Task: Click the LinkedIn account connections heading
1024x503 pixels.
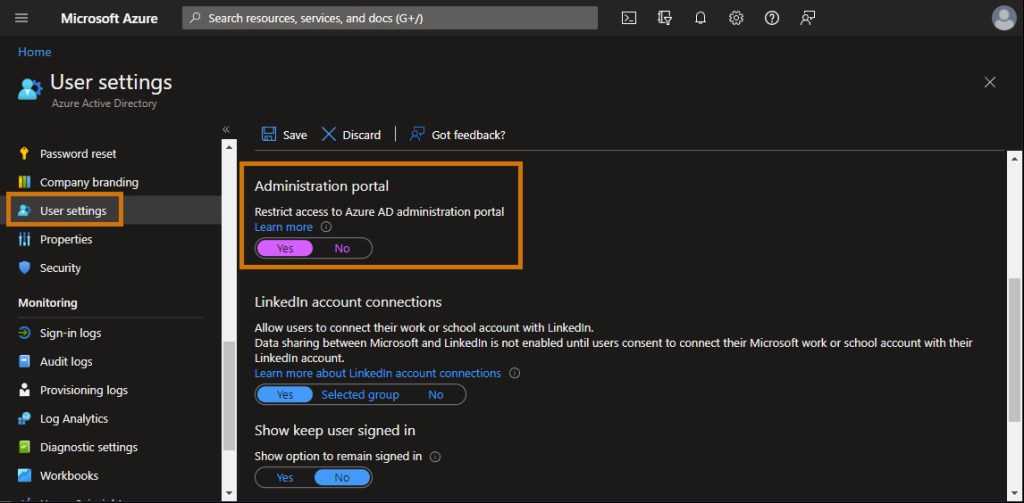Action: pyautogui.click(x=348, y=302)
